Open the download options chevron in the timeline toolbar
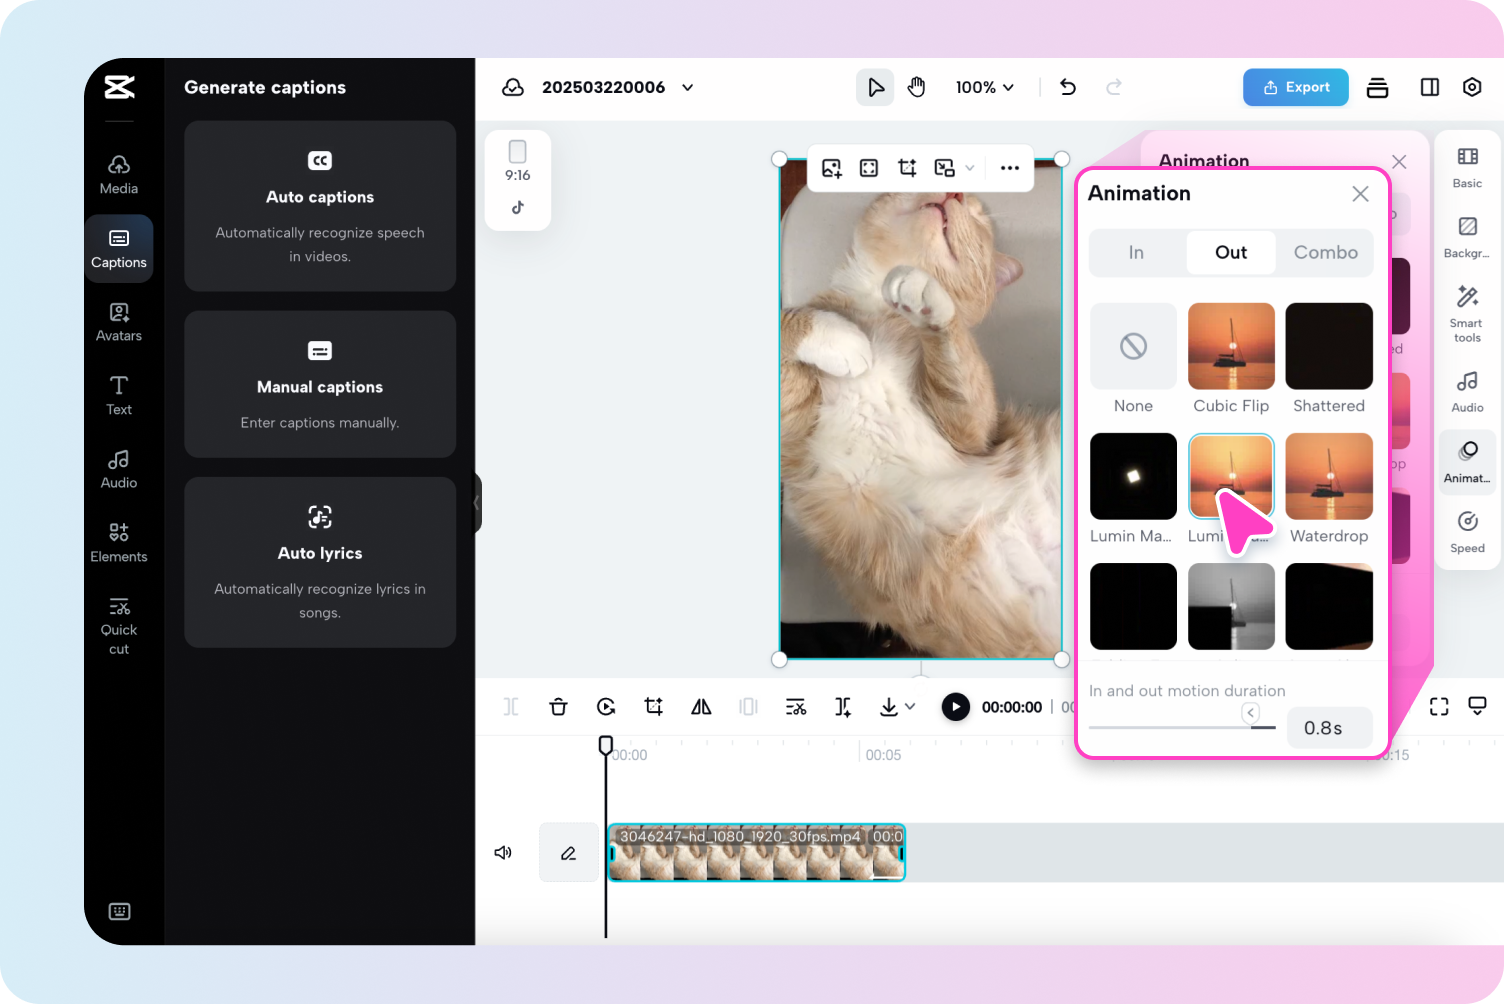The image size is (1504, 1004). tap(910, 707)
